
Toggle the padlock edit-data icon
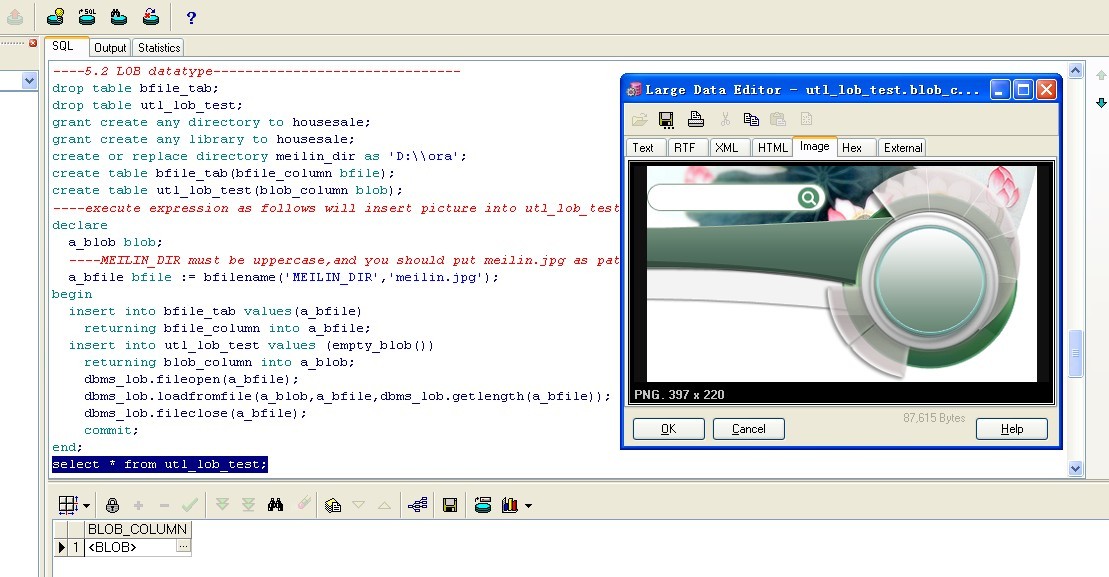112,505
